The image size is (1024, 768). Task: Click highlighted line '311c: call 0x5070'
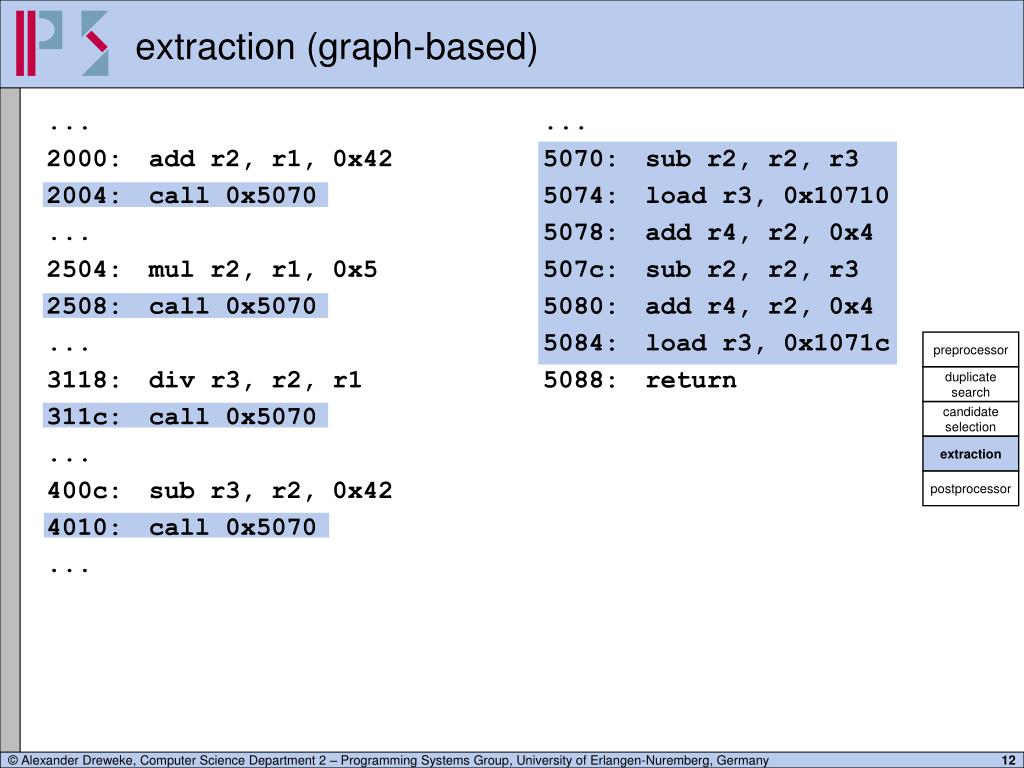pos(185,416)
